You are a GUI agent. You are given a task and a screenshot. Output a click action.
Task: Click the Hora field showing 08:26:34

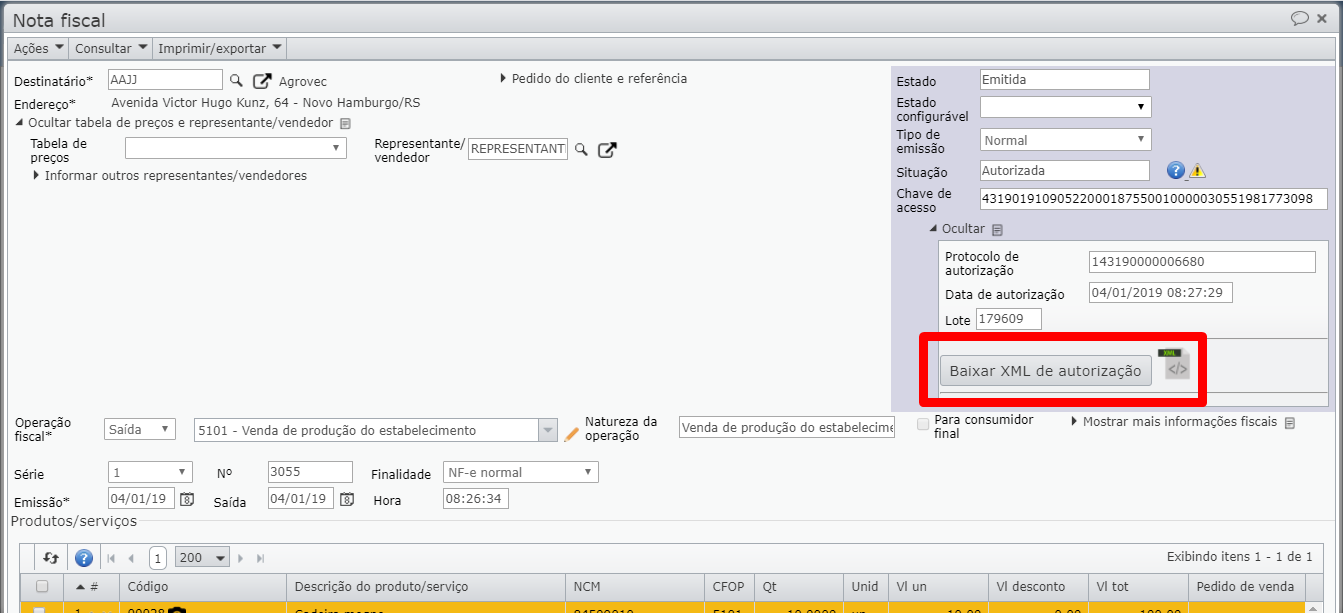tap(476, 498)
